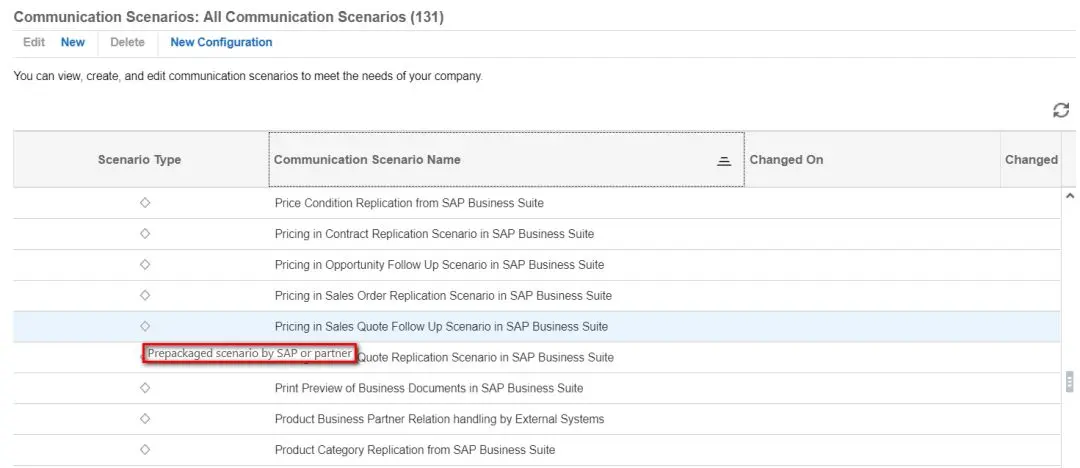This screenshot has width=1080, height=468.
Task: Click diamond icon for Pricing in Sales Order Replication
Action: 145,295
